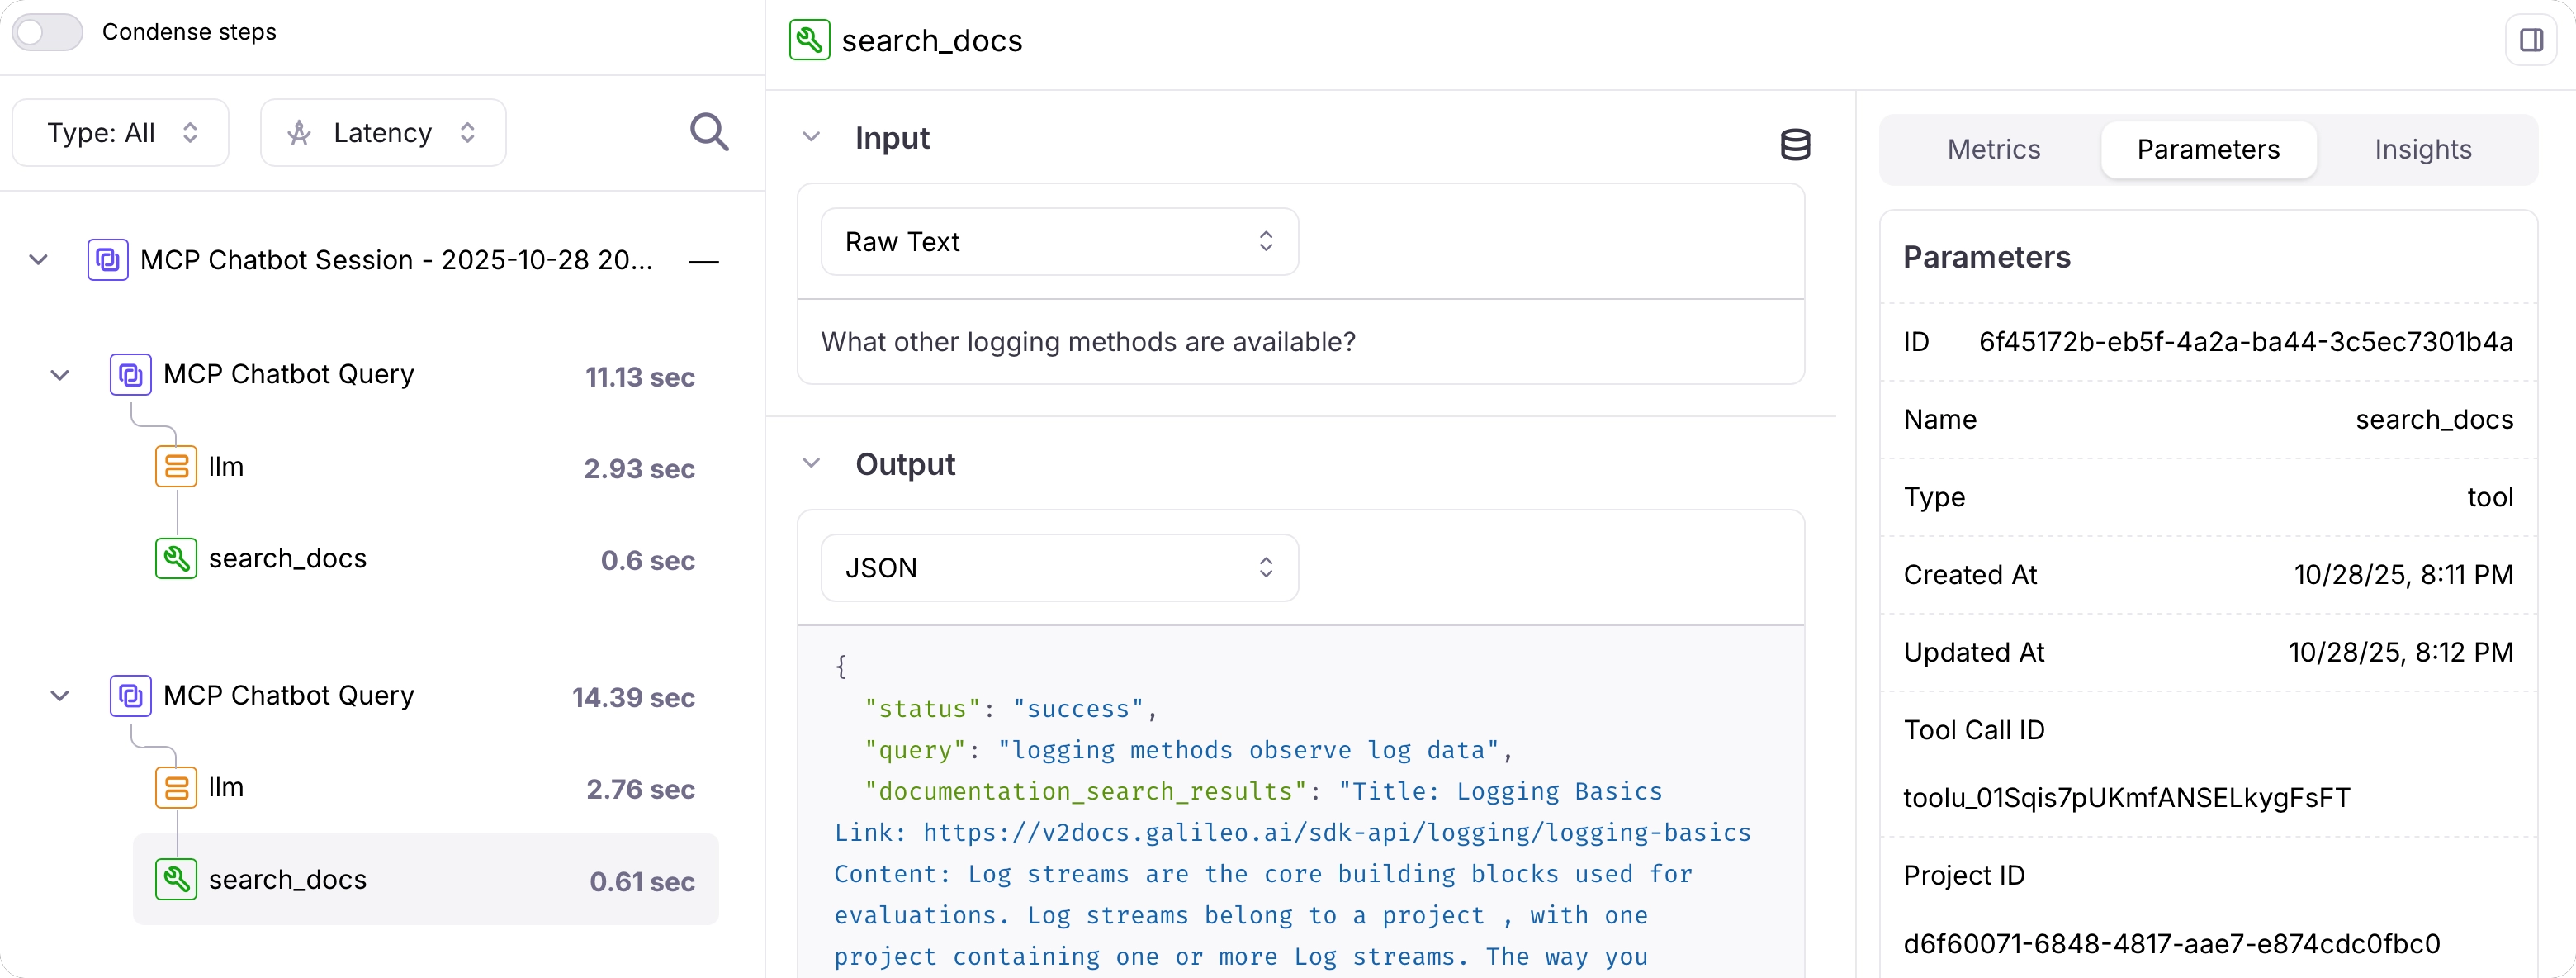Click the tool icon of the 0.6 sec search_docs

click(x=176, y=559)
